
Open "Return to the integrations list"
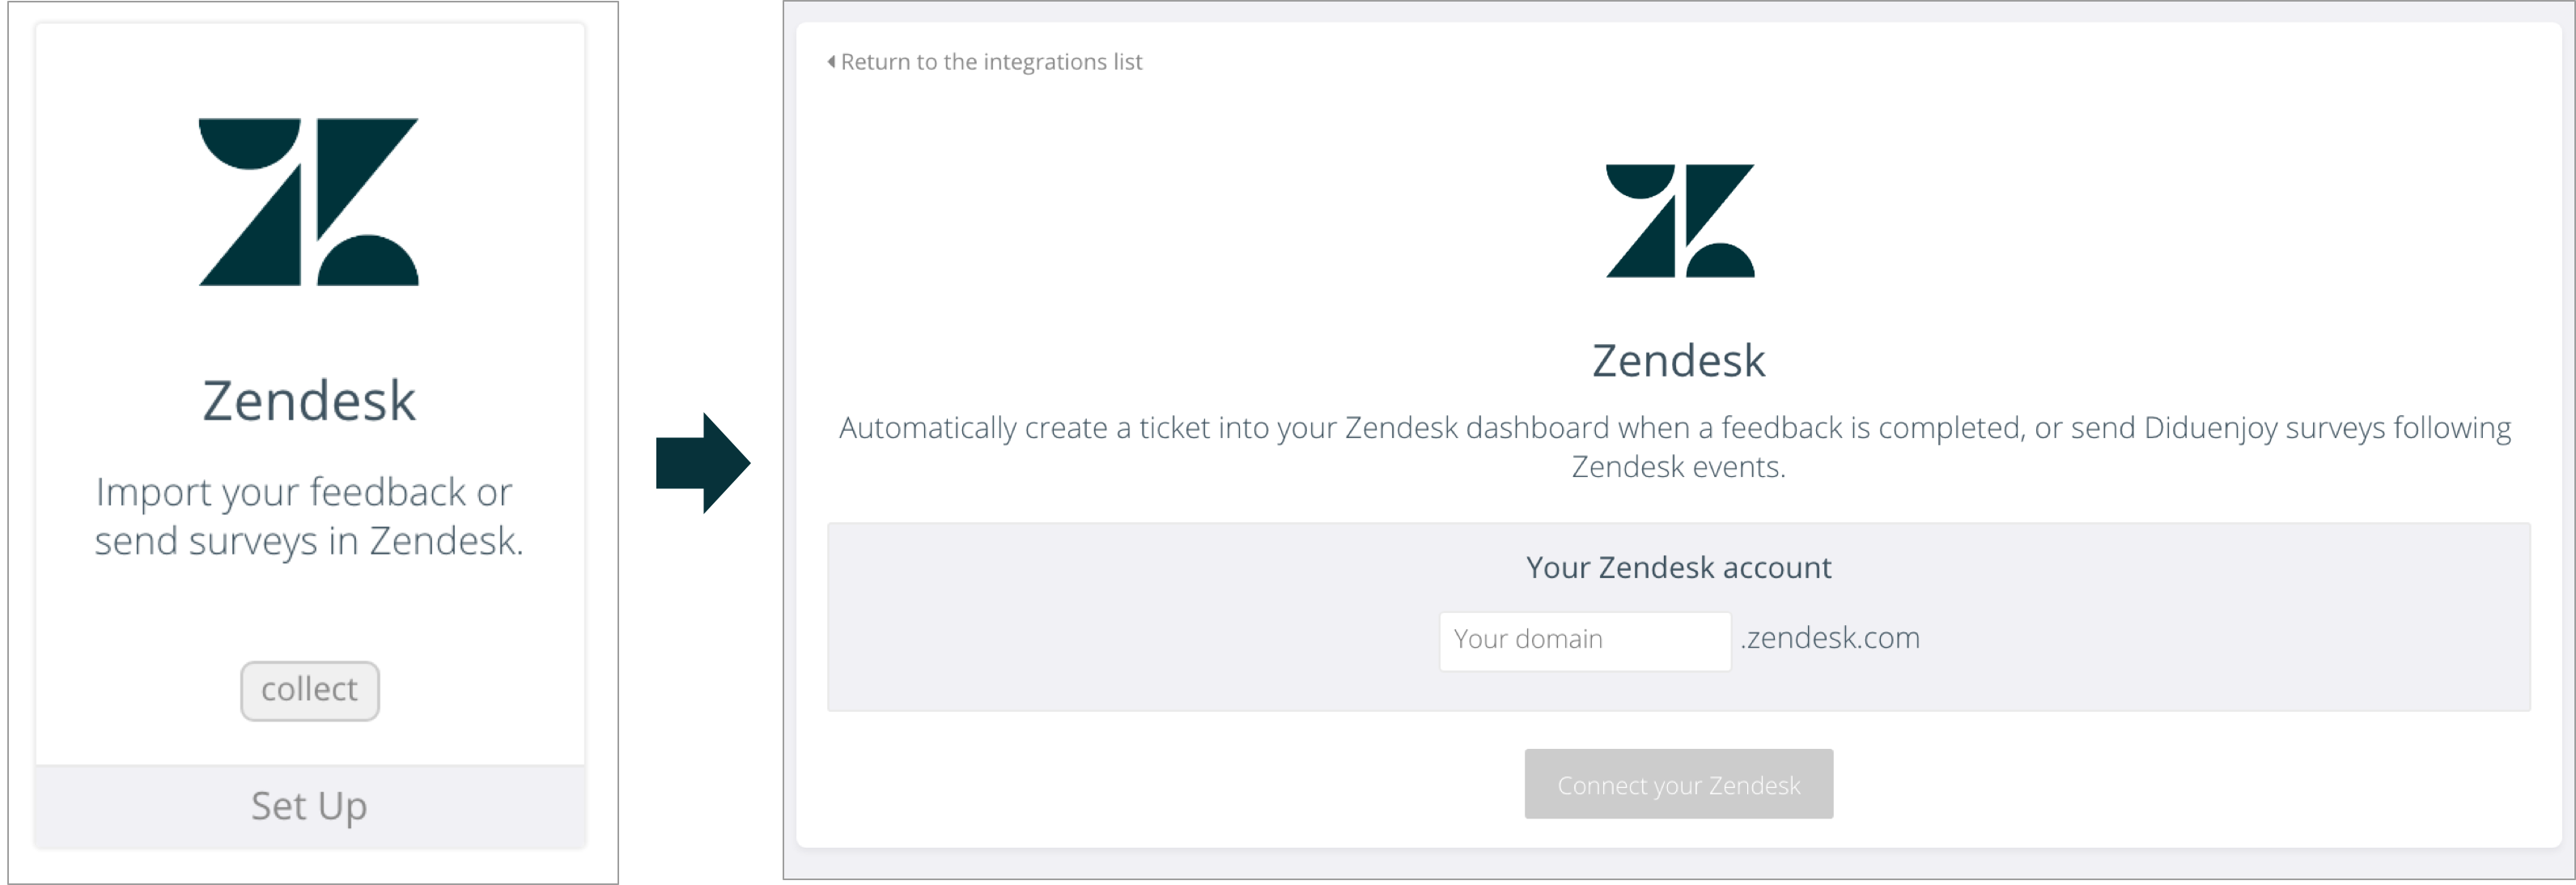click(x=992, y=61)
